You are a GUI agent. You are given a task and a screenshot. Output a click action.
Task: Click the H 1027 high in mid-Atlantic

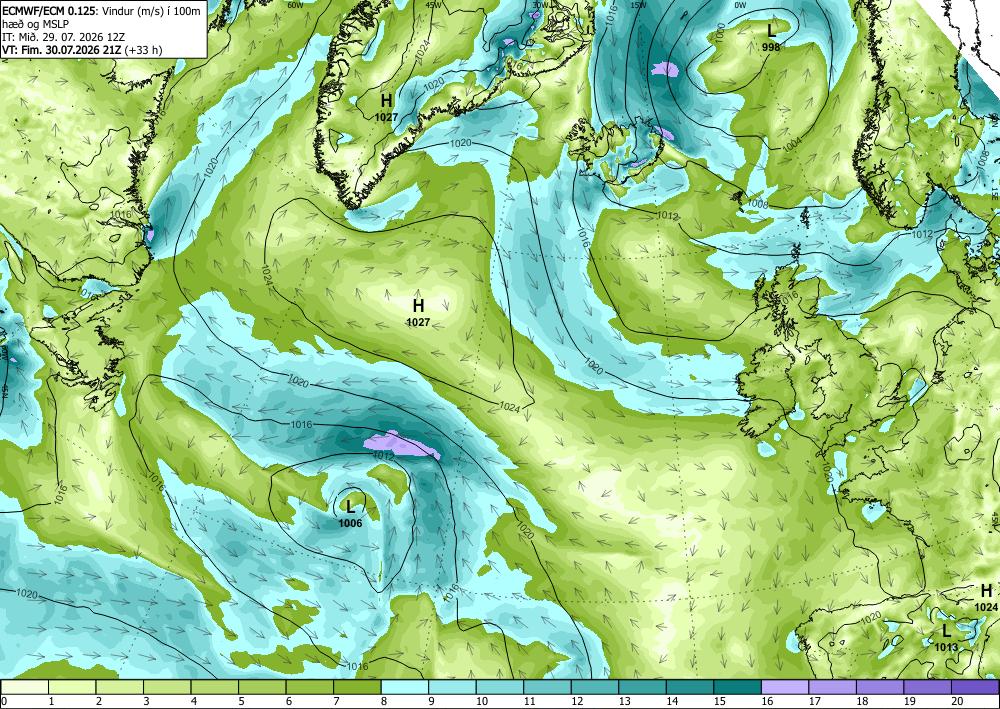click(418, 312)
